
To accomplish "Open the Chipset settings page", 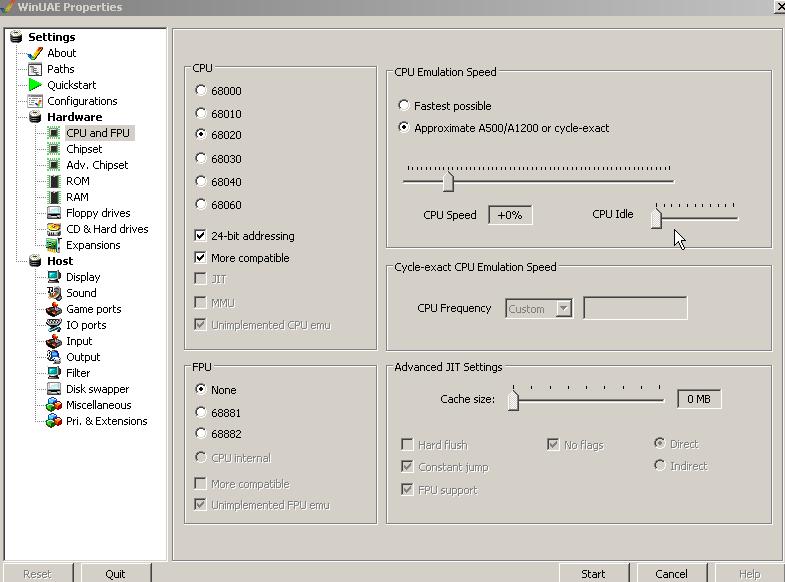I will click(84, 149).
